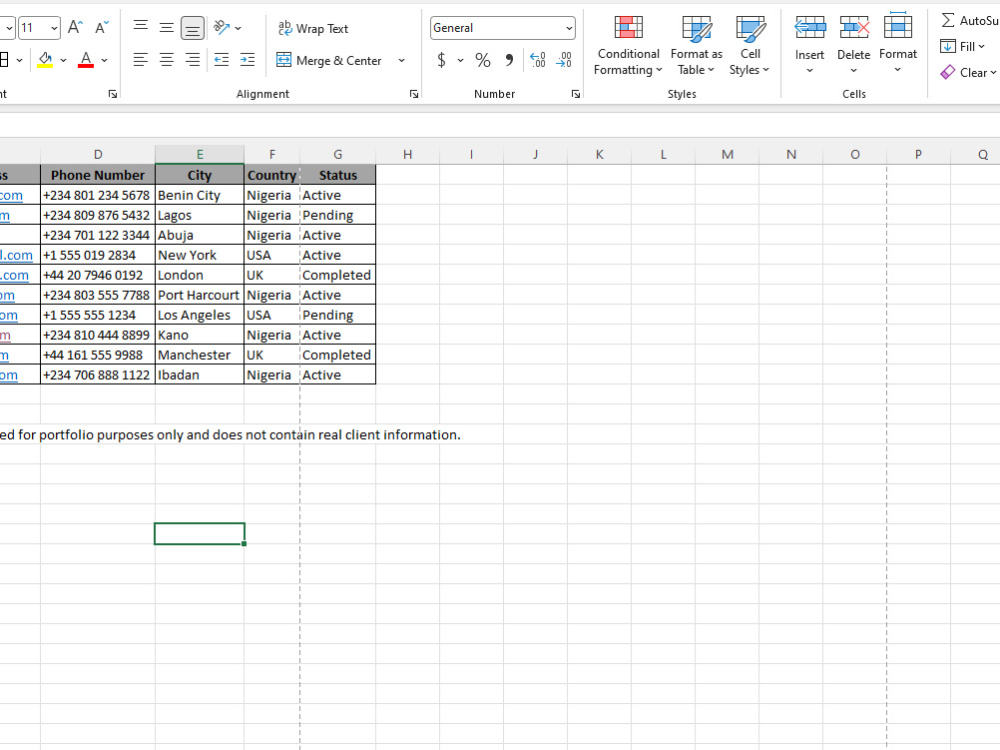Viewport: 1000px width, 750px height.
Task: Open the Clear options
Action: click(x=968, y=73)
